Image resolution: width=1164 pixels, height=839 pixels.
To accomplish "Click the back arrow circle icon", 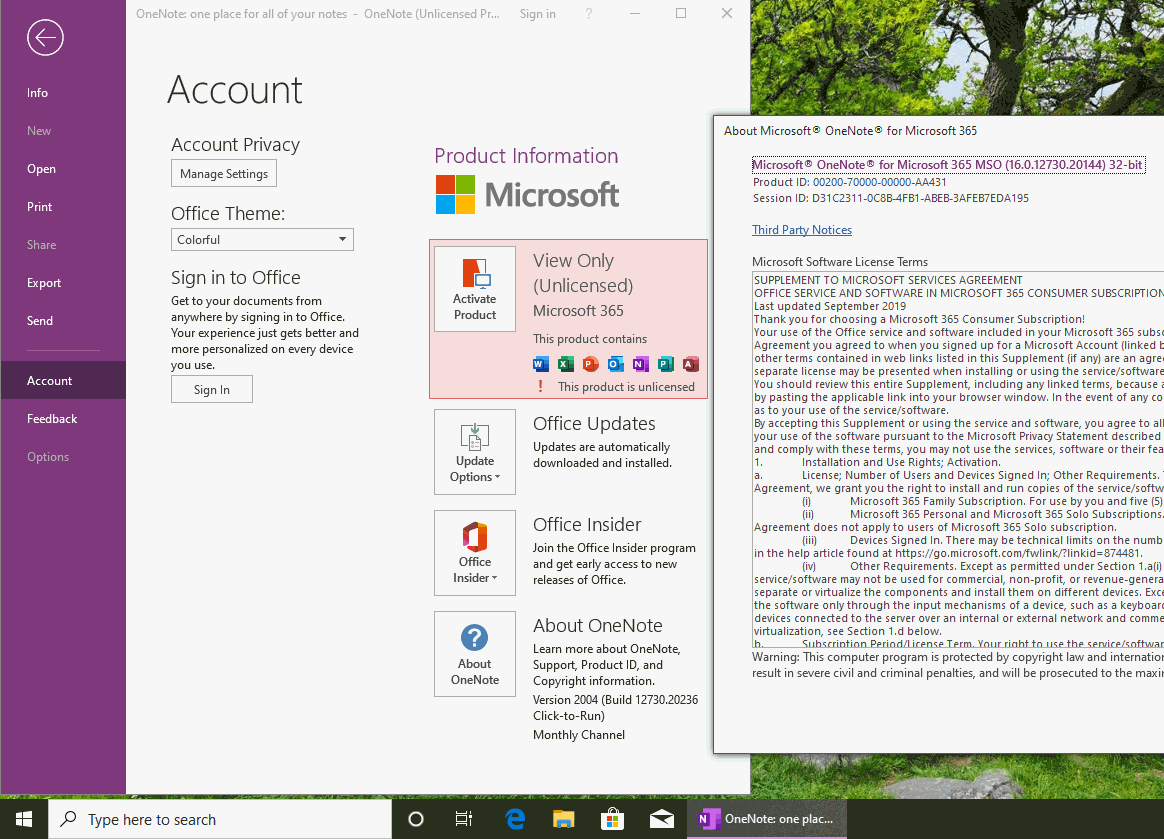I will click(45, 37).
